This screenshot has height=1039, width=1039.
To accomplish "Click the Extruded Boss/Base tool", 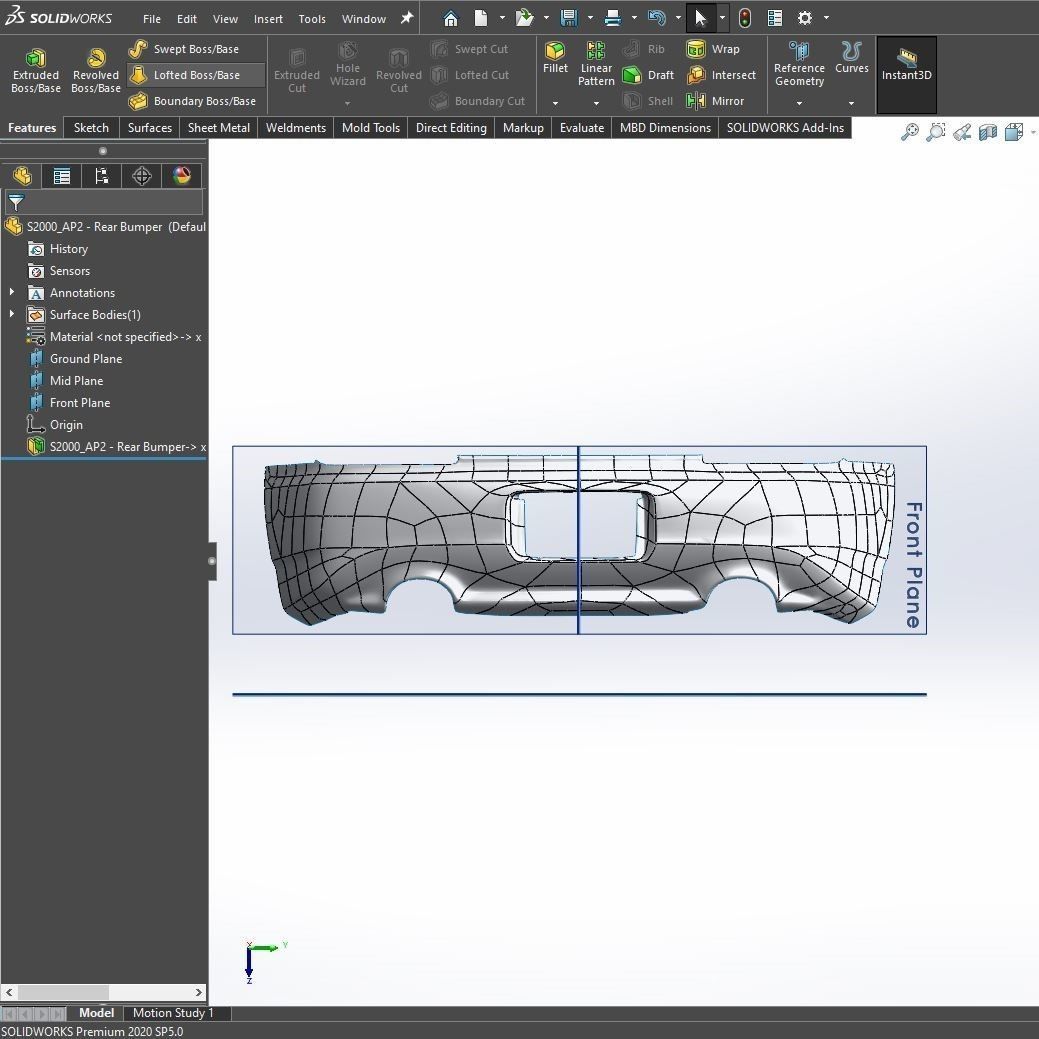I will click(36, 71).
